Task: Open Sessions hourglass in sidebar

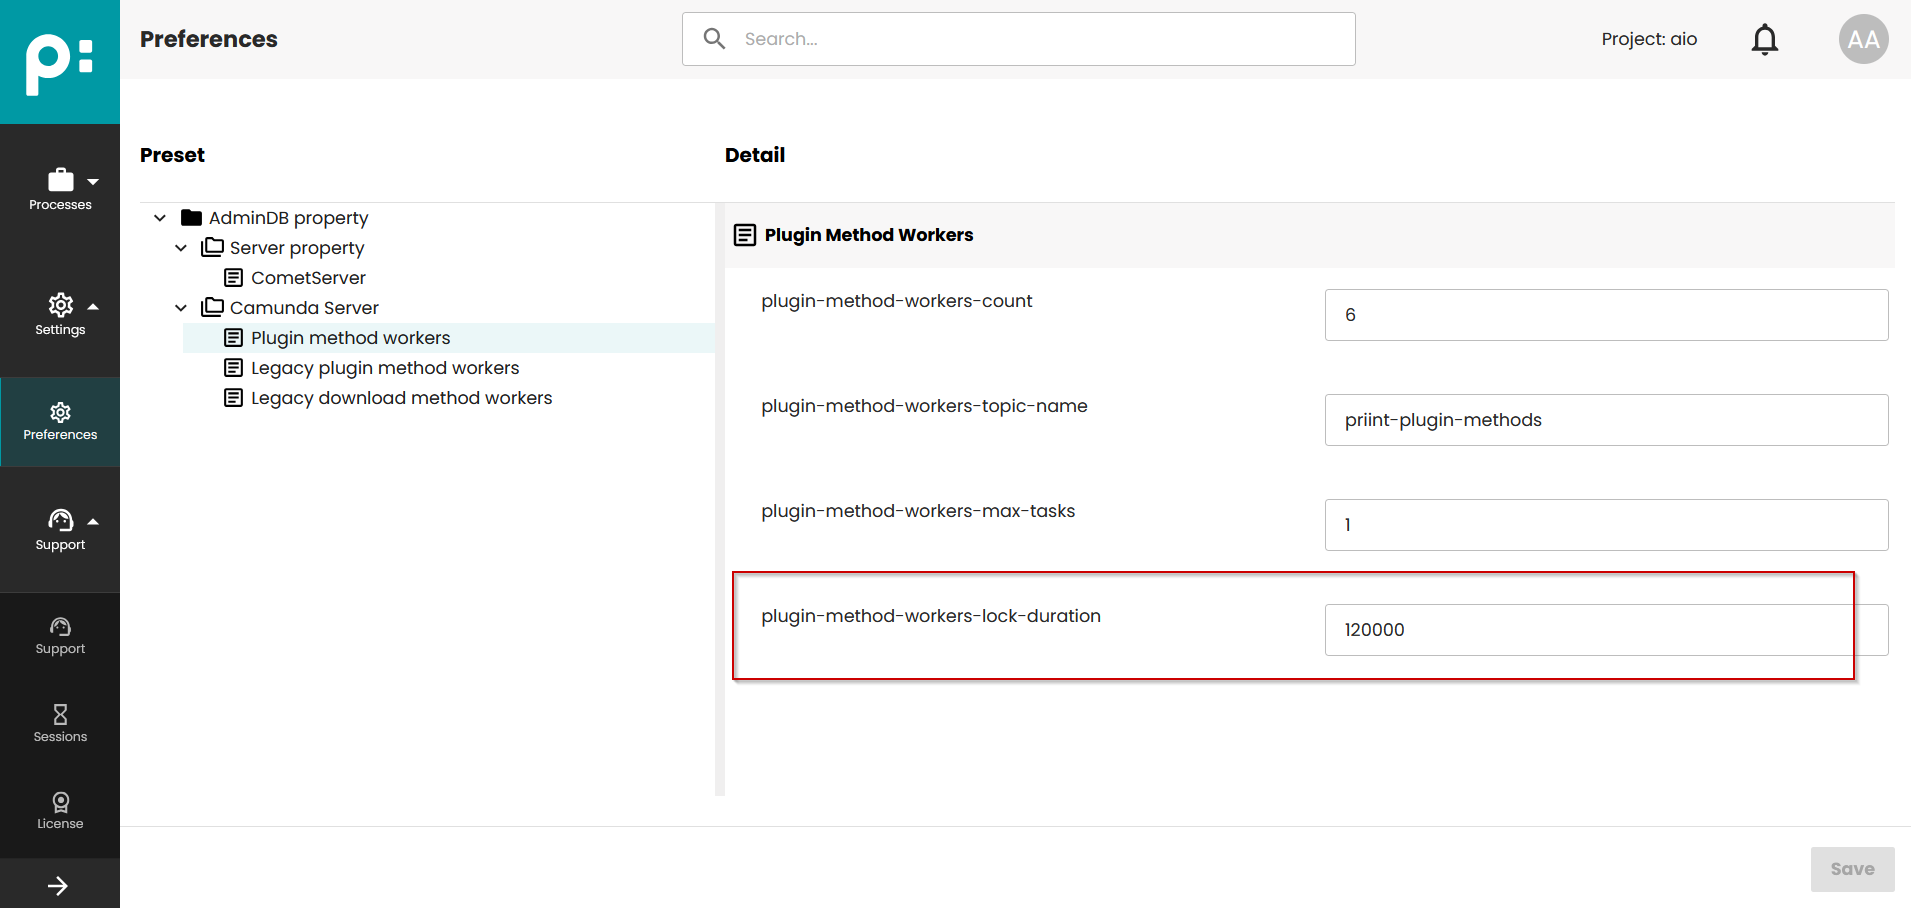Action: point(60,723)
